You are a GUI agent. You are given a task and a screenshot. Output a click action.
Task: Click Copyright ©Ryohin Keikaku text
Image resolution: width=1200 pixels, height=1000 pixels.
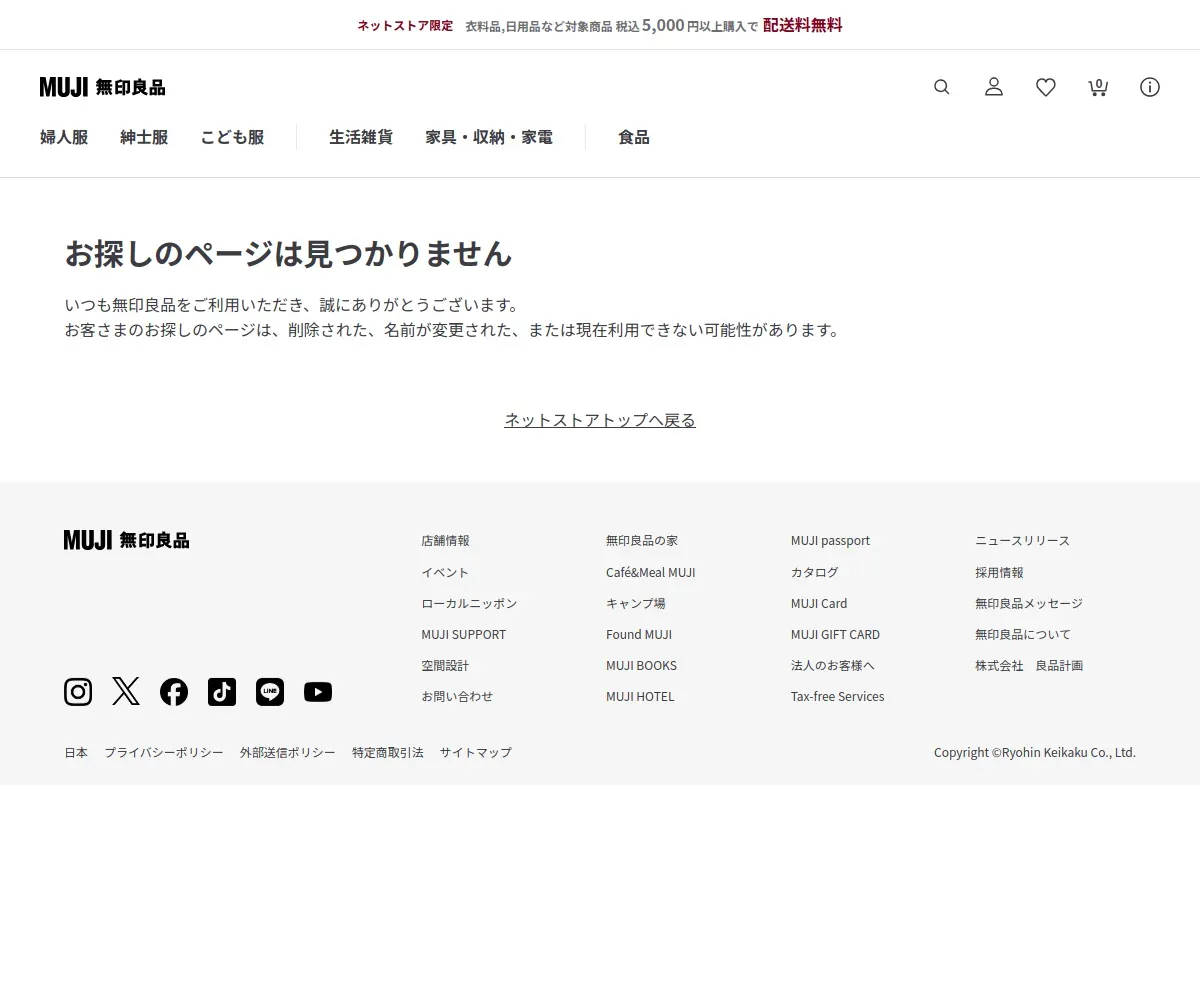[1035, 752]
